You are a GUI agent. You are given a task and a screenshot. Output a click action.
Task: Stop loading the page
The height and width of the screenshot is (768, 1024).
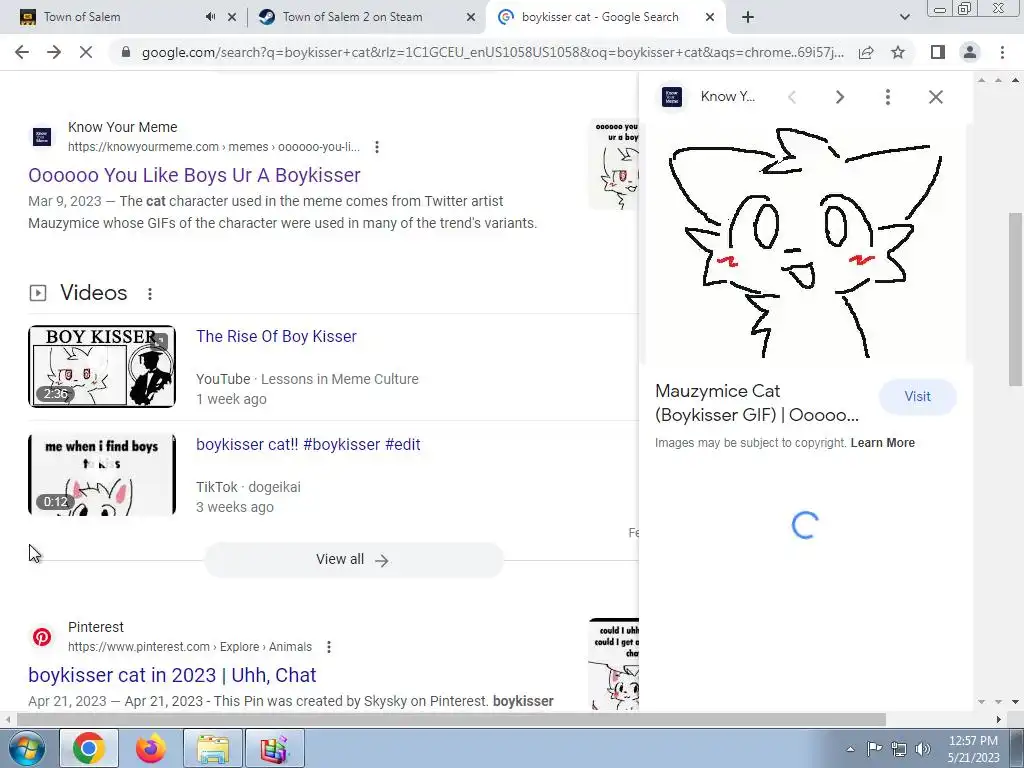point(86,52)
